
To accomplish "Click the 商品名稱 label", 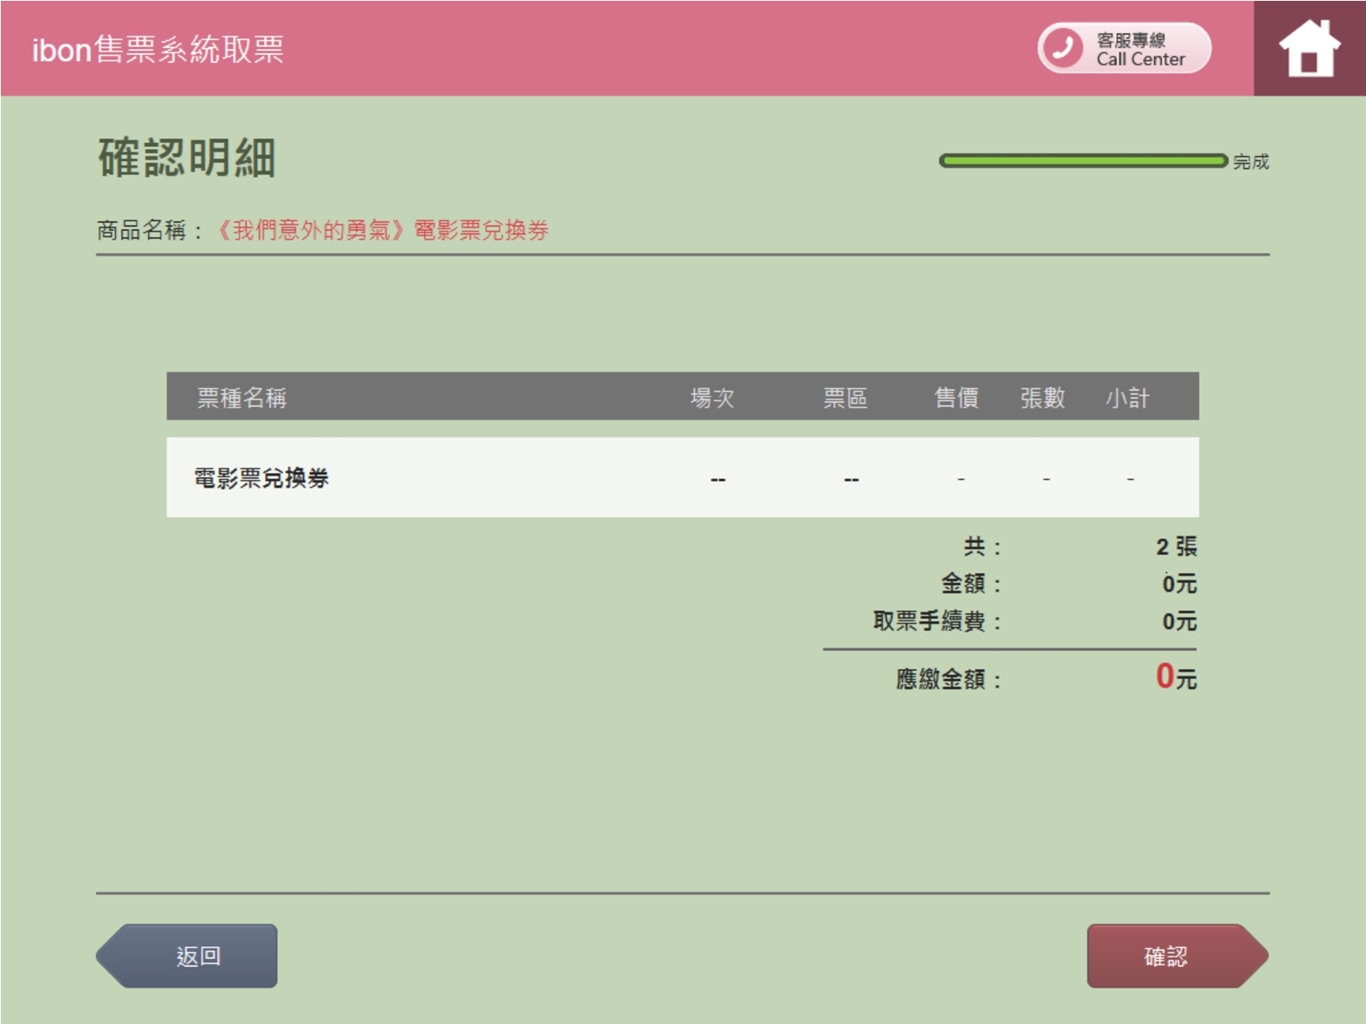I will pos(150,230).
